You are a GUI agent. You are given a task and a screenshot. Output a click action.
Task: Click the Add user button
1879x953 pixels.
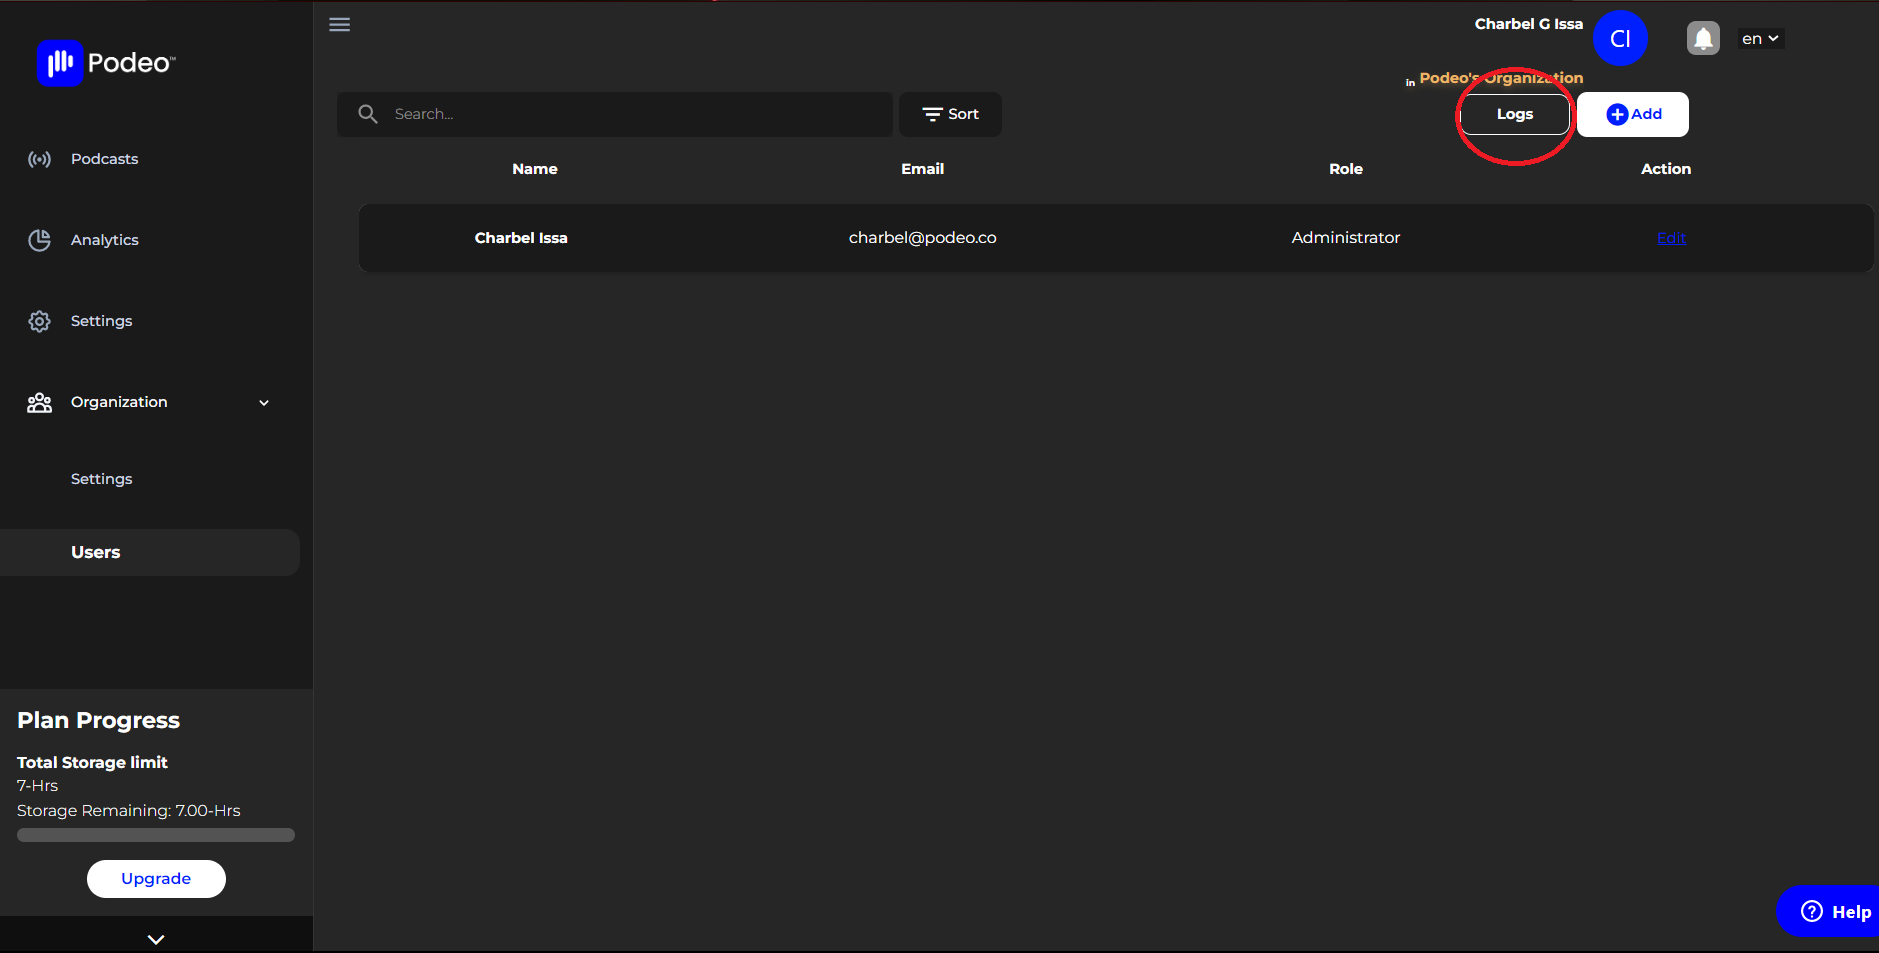coord(1633,114)
